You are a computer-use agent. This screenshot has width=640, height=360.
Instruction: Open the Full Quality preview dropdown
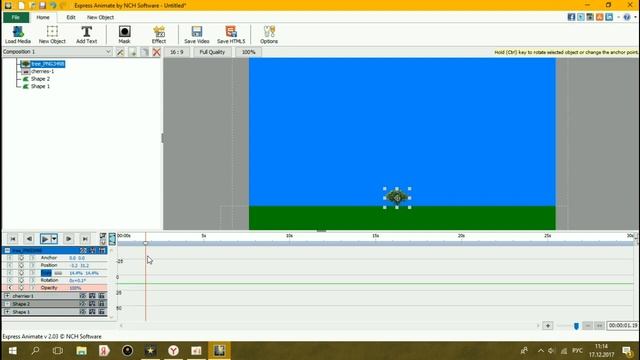(x=212, y=52)
